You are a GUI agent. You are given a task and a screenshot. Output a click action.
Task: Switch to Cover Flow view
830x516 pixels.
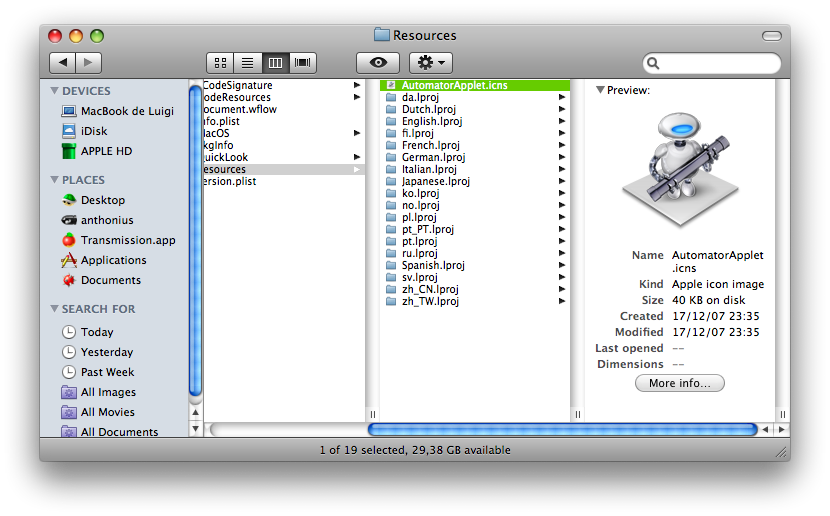coord(303,63)
